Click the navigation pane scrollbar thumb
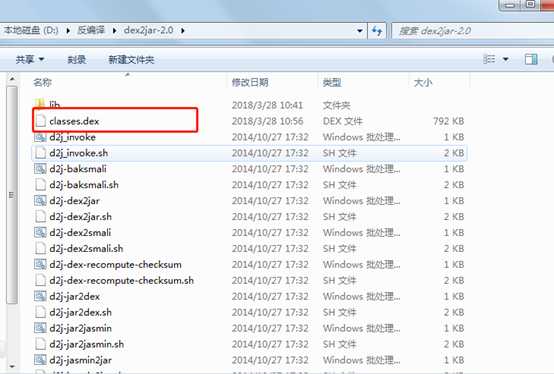Screen dimensions: 554x374 tap(12, 195)
